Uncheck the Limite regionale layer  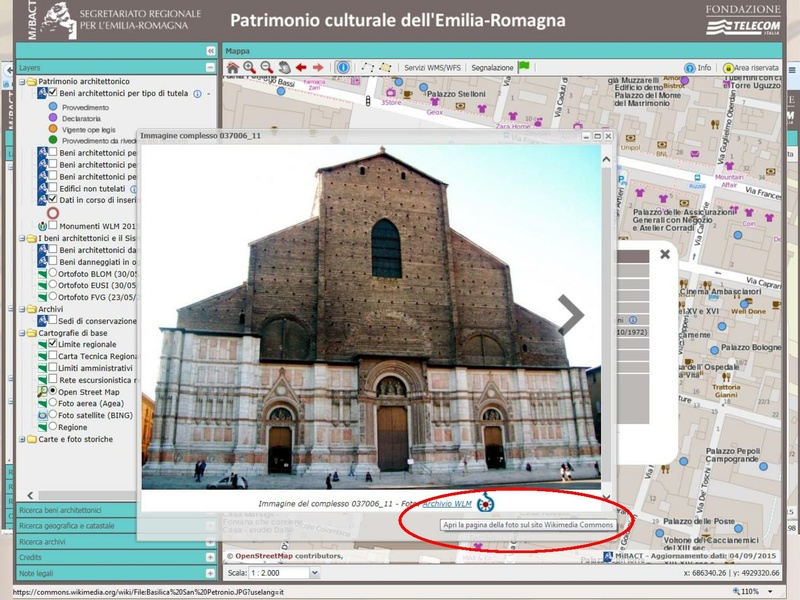(52, 344)
